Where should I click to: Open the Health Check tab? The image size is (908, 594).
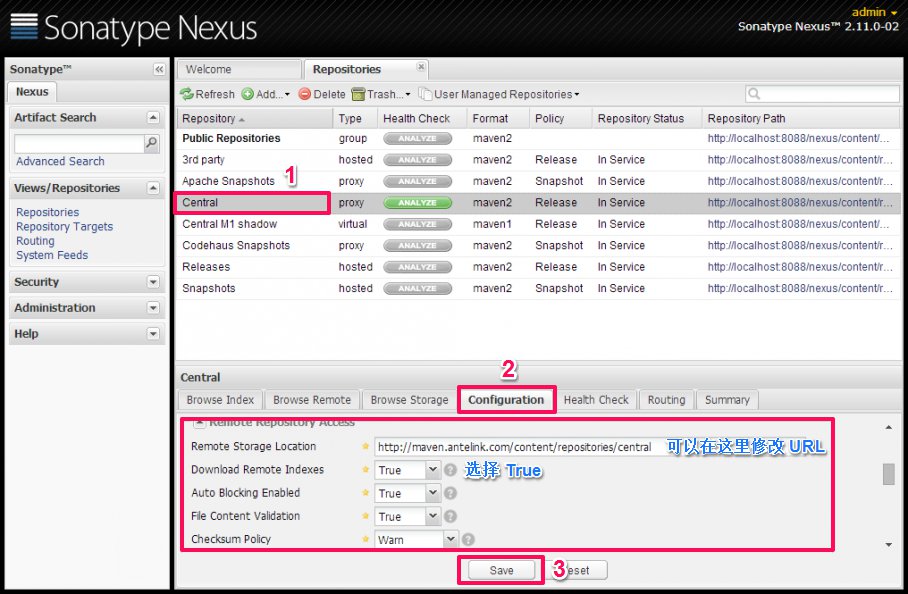click(596, 400)
